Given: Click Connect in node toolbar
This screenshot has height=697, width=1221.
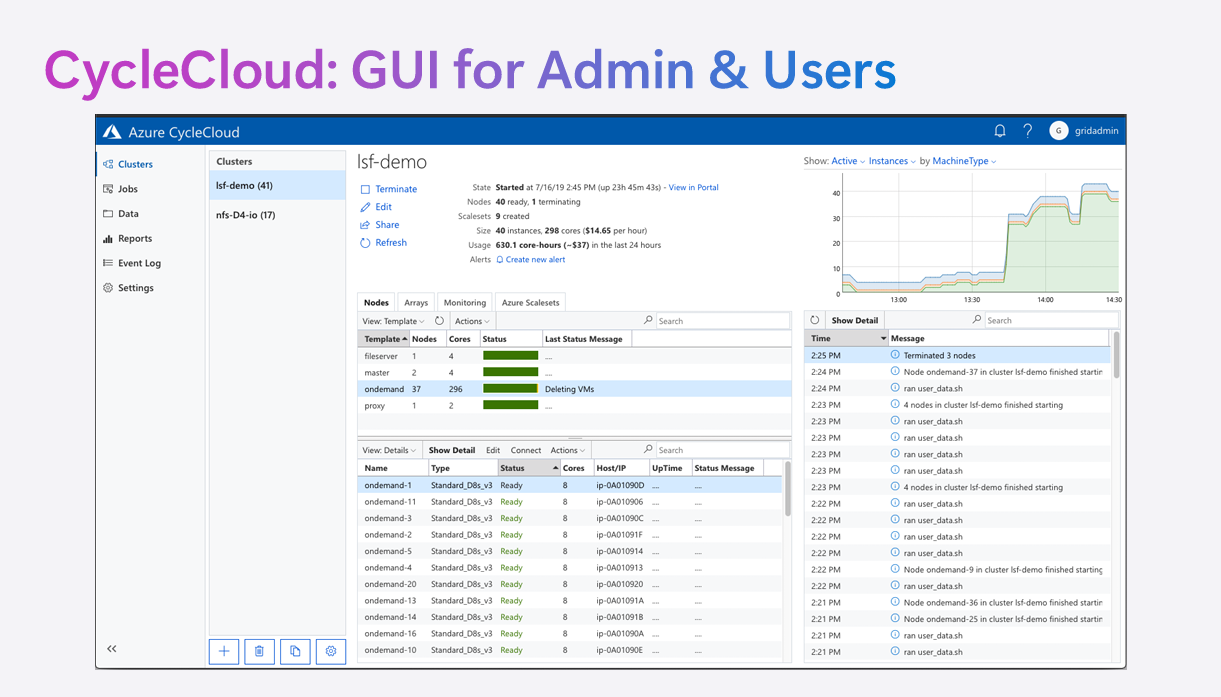Looking at the screenshot, I should (526, 450).
